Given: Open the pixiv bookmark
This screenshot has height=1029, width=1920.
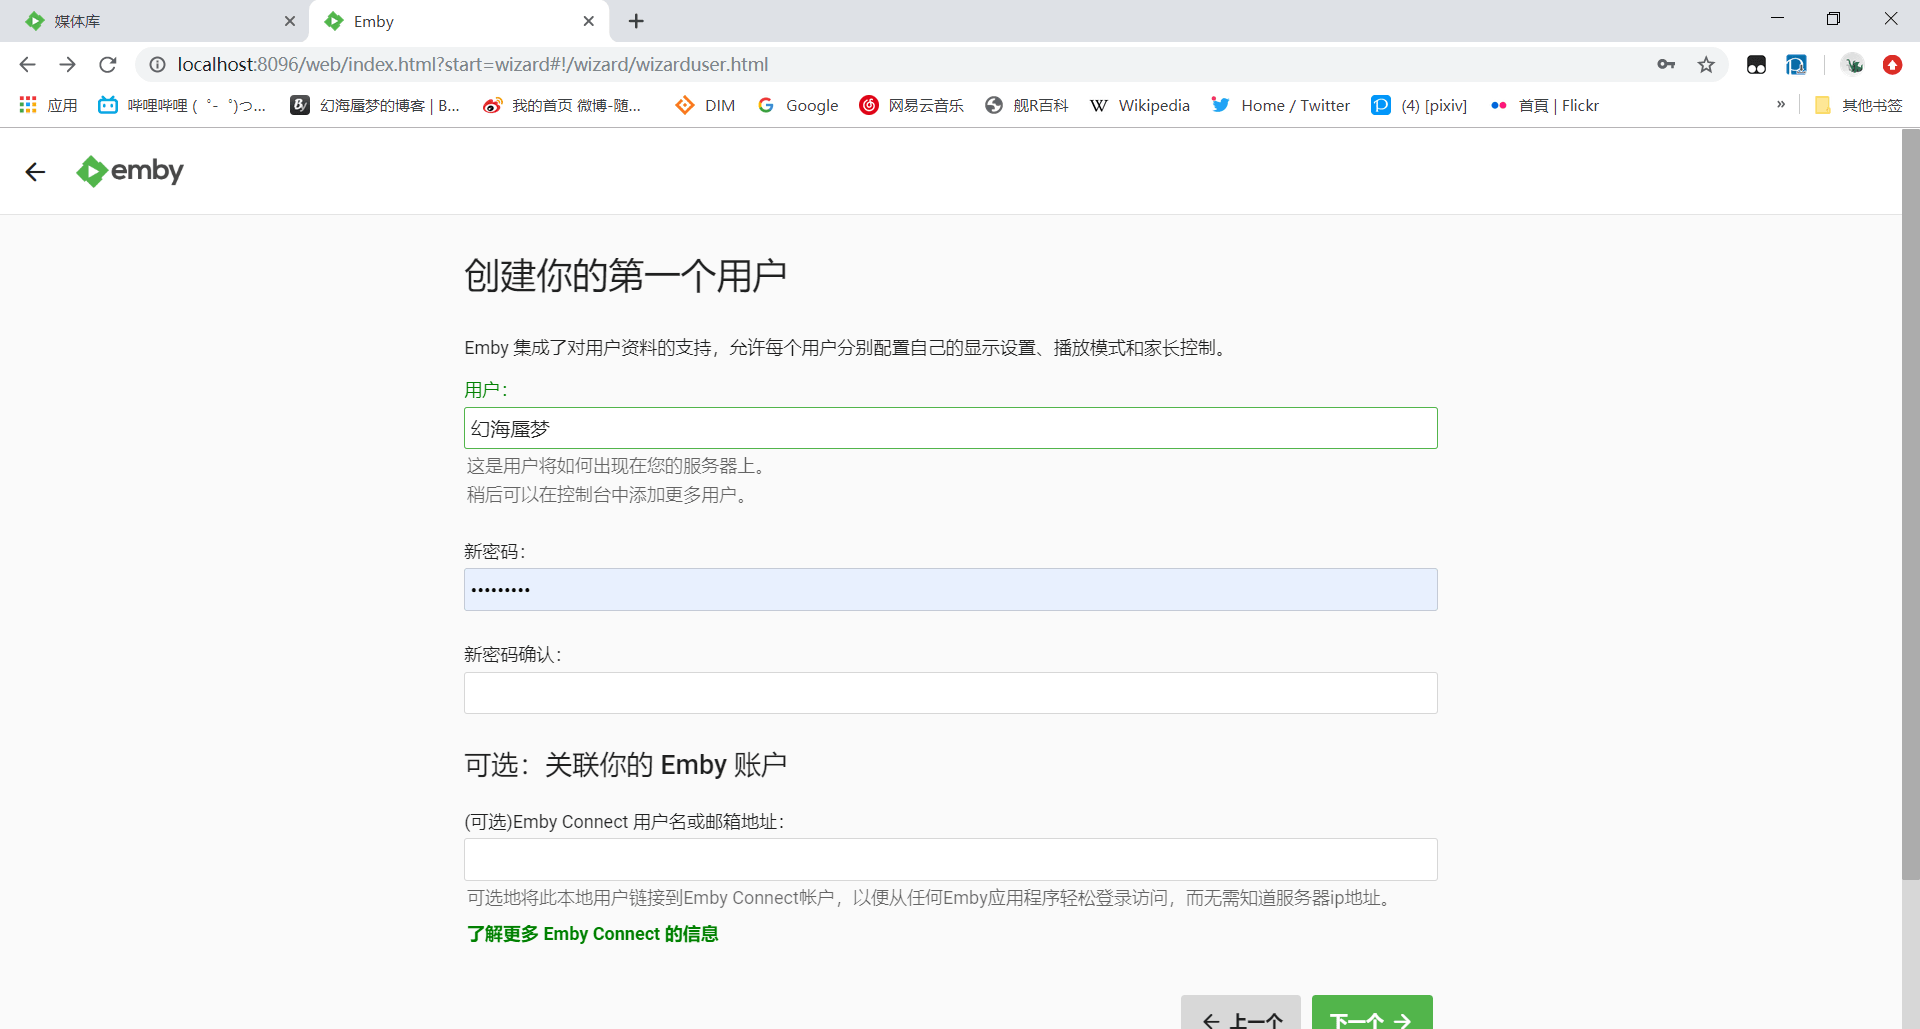Looking at the screenshot, I should click(1419, 105).
